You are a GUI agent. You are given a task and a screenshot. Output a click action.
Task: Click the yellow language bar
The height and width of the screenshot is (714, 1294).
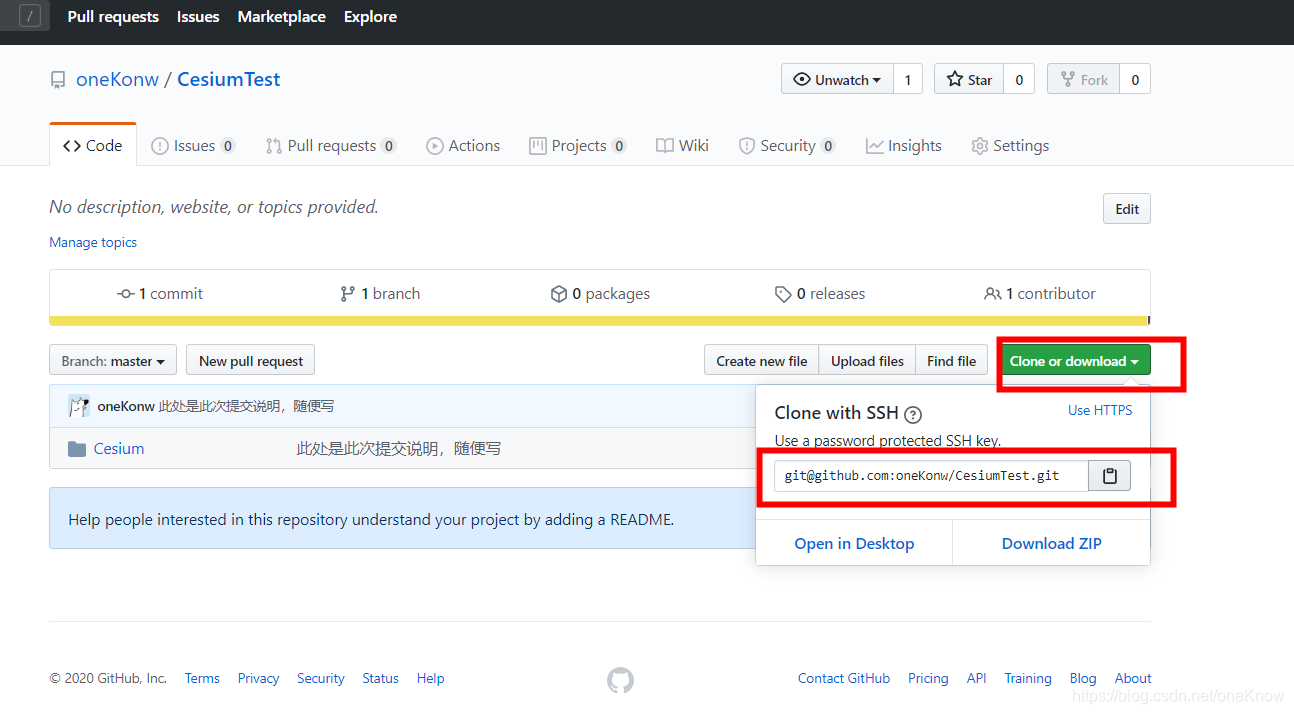599,321
